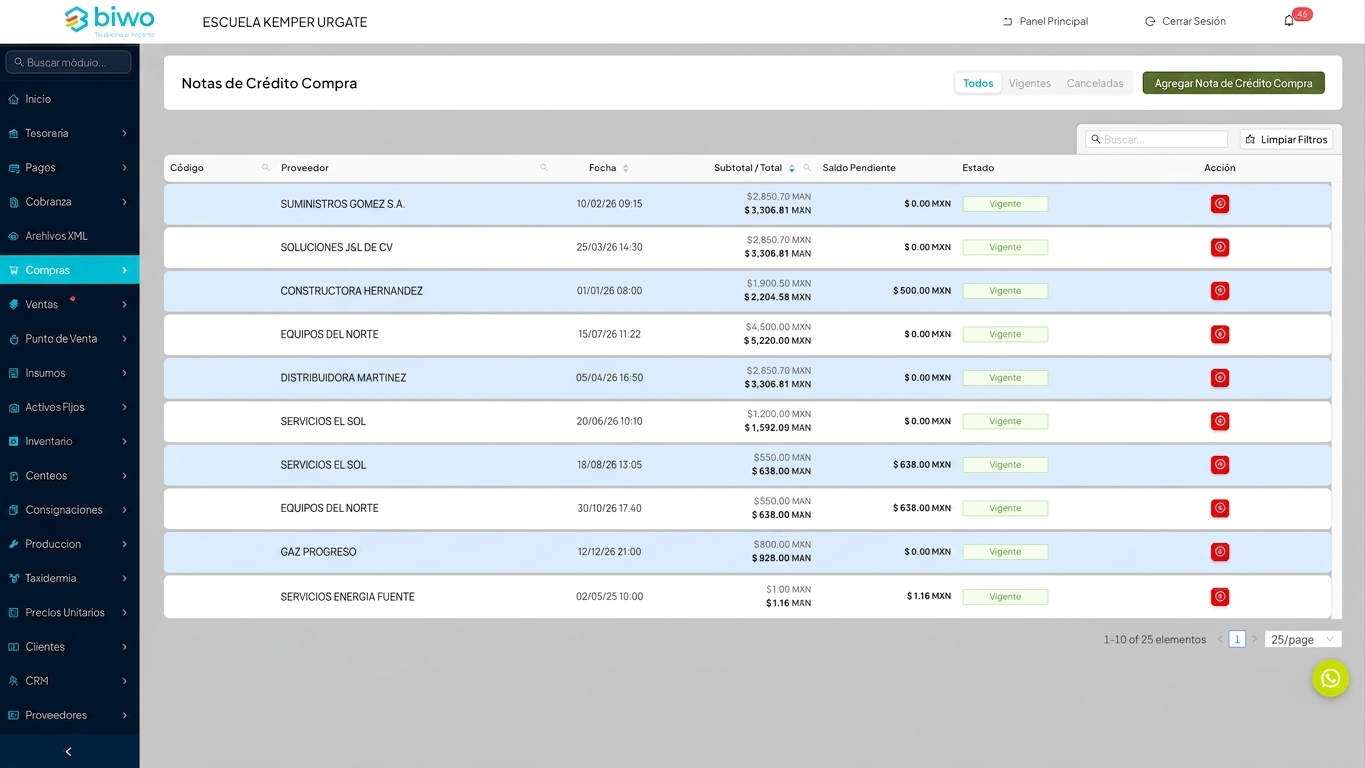Click the $500.00 MXN pending balance
This screenshot has width=1365, height=768.
[922, 291]
